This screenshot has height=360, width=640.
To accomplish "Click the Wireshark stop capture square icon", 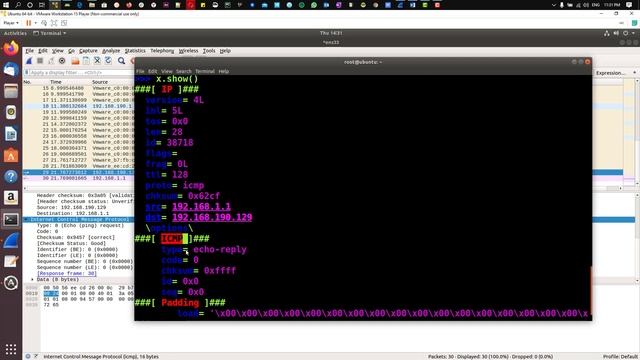I will pos(40,61).
